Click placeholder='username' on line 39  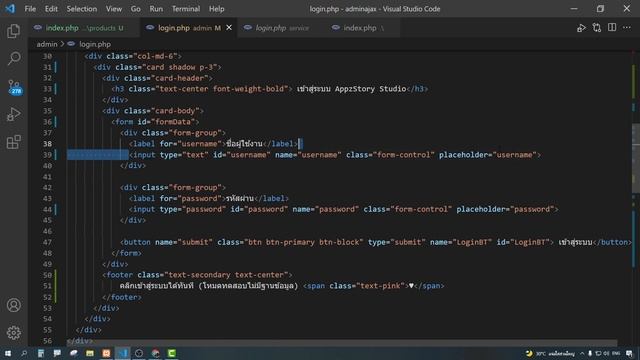tap(488, 155)
